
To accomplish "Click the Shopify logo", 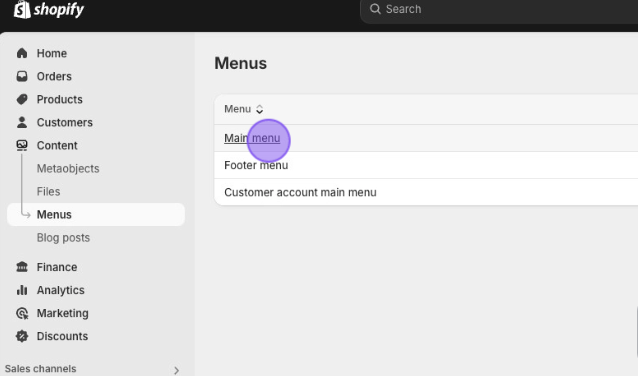I will [x=48, y=9].
